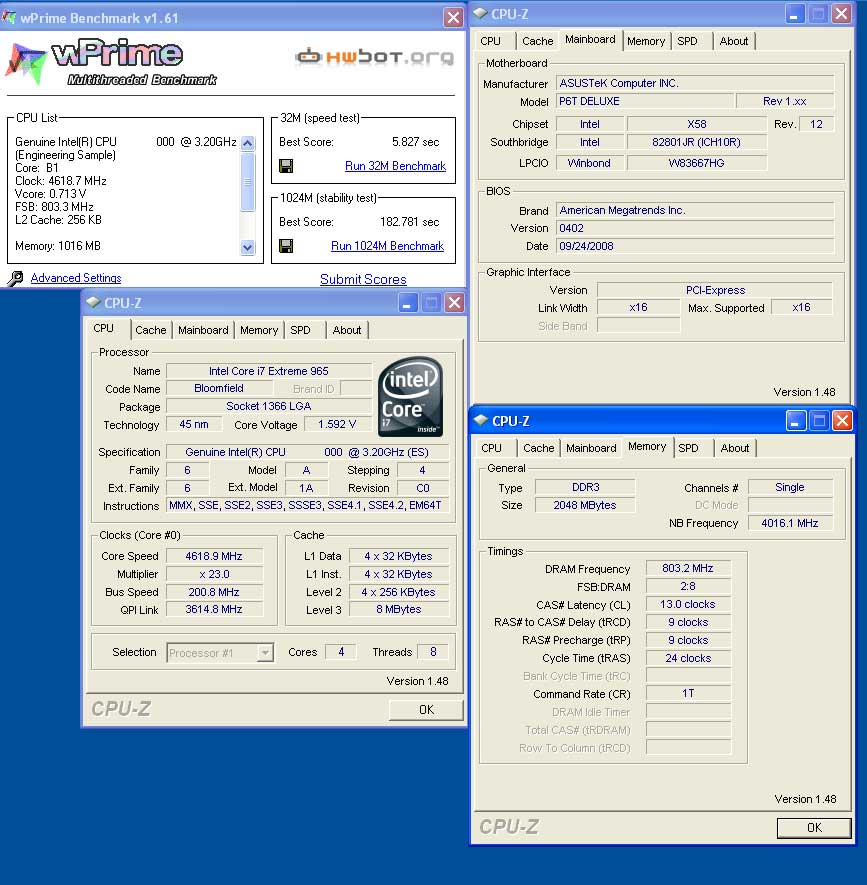The width and height of the screenshot is (867, 885).
Task: Click the 182.781 sec best score
Action: (409, 222)
